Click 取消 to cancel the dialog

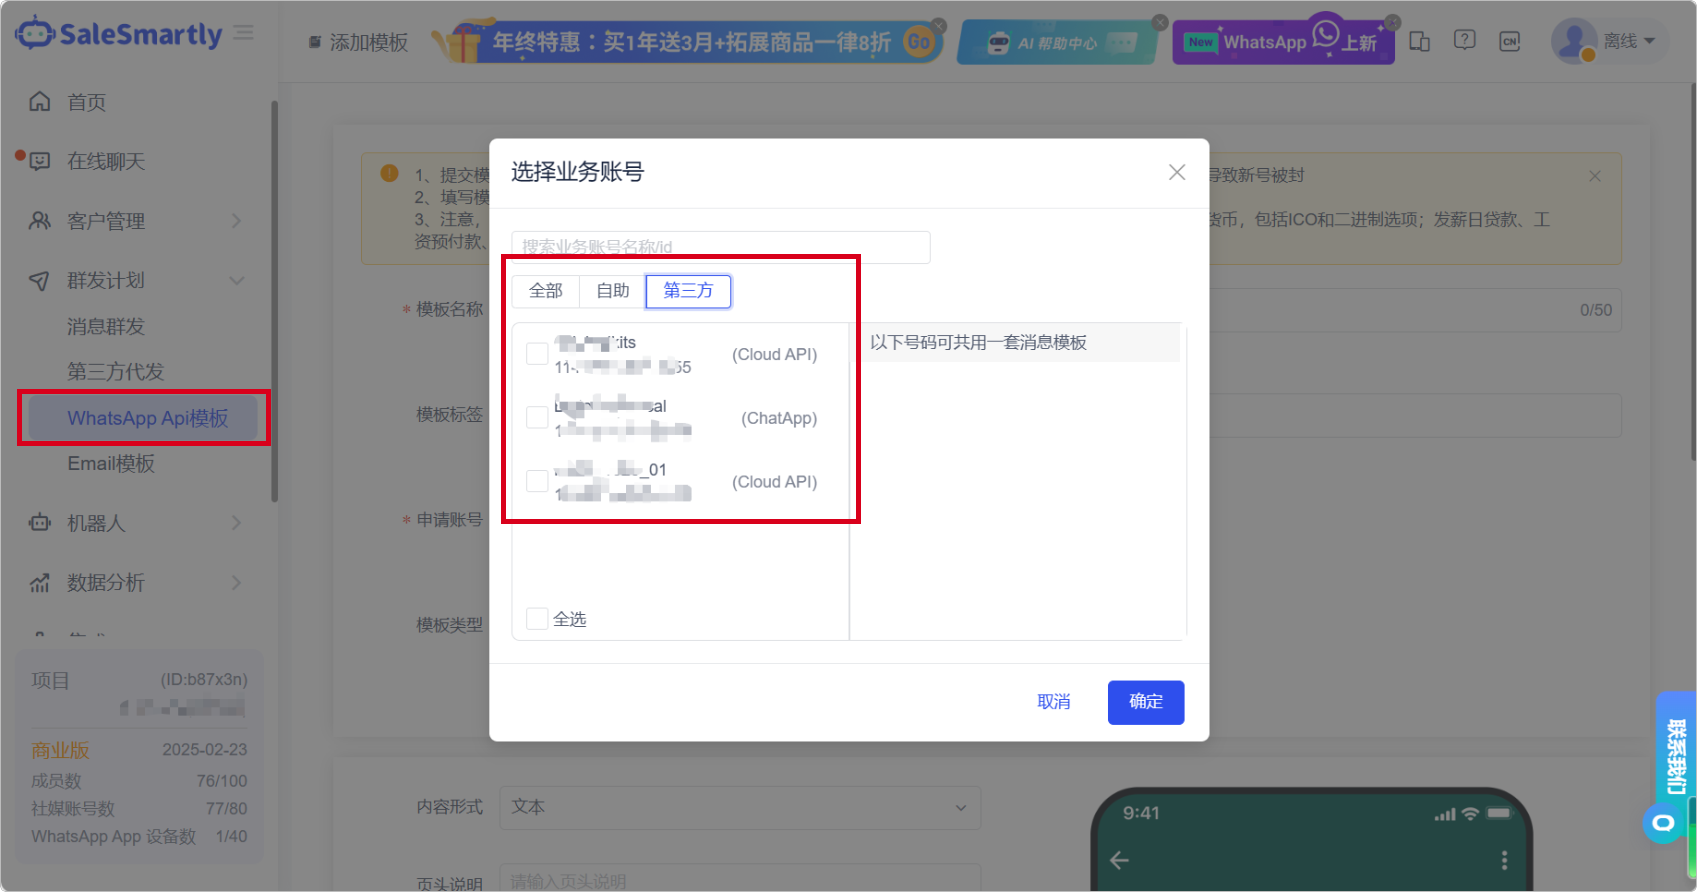pos(1054,702)
